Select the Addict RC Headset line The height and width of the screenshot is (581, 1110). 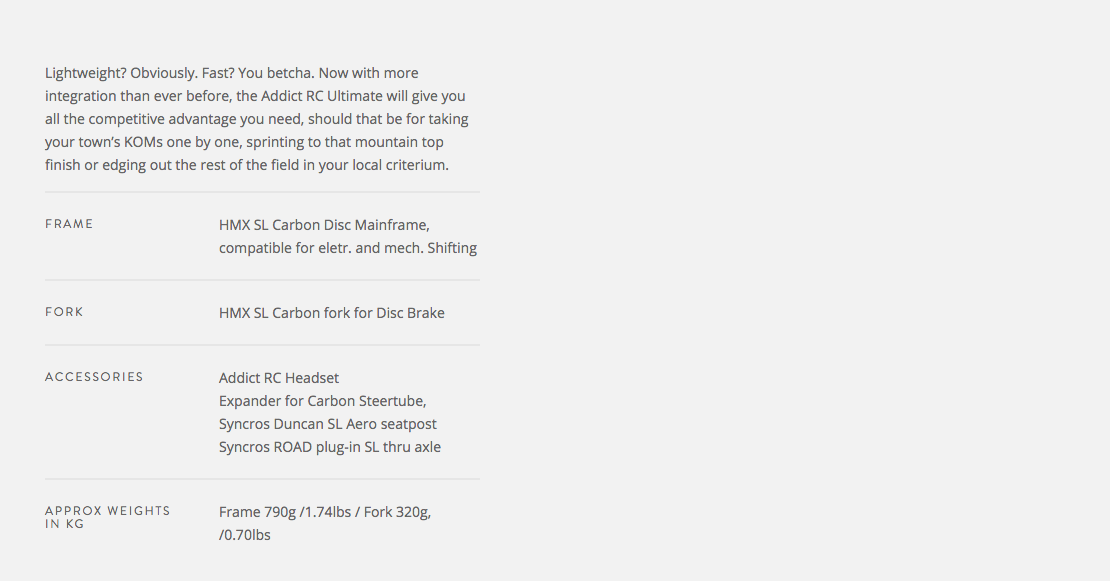pos(279,378)
